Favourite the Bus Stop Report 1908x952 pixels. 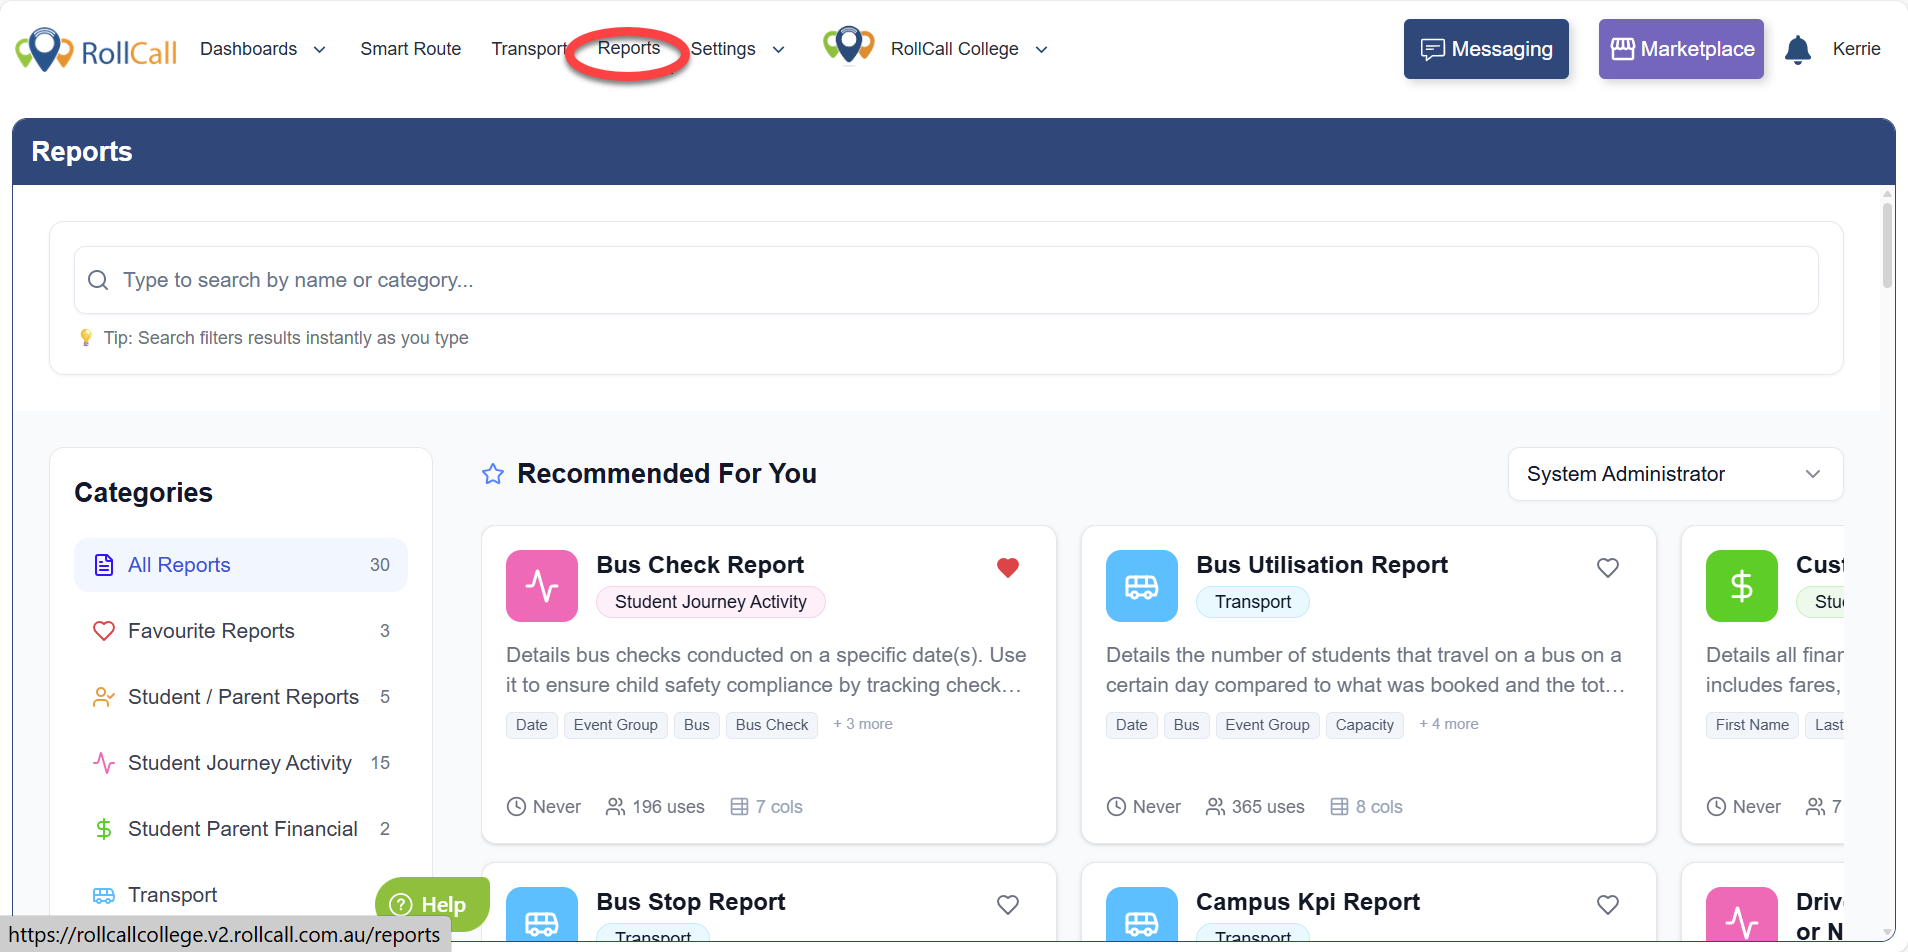tap(1008, 905)
